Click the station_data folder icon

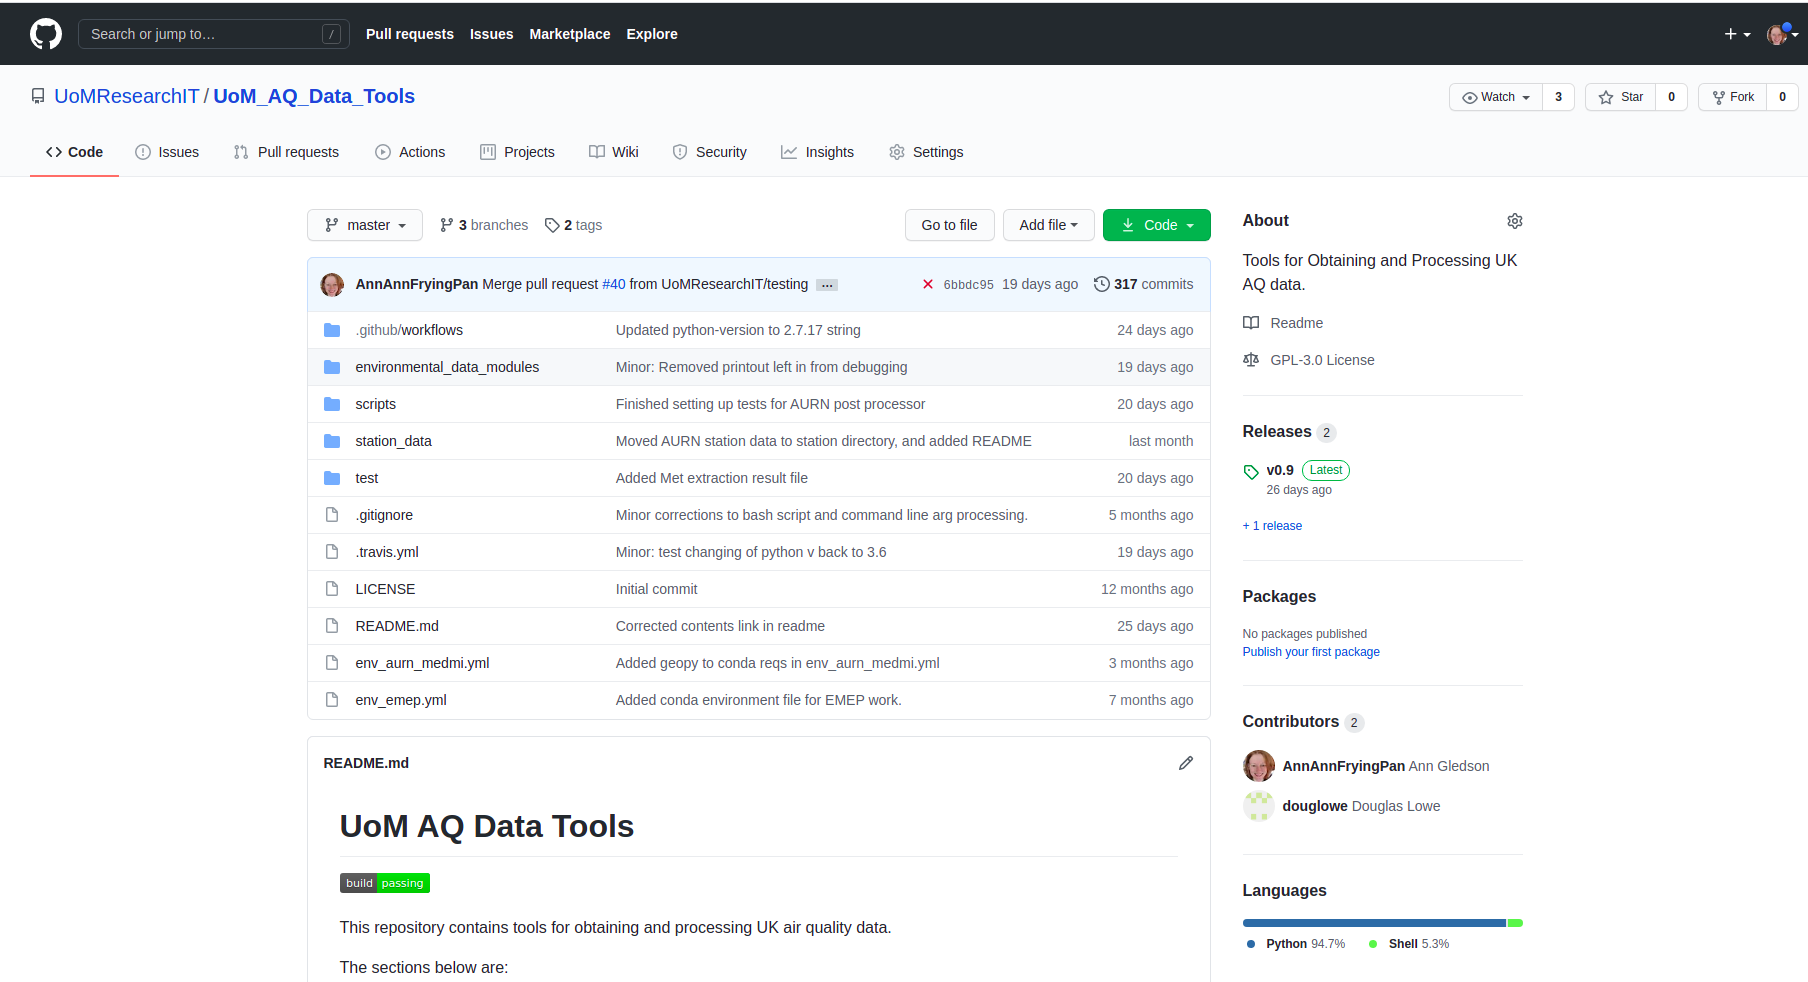pos(332,441)
